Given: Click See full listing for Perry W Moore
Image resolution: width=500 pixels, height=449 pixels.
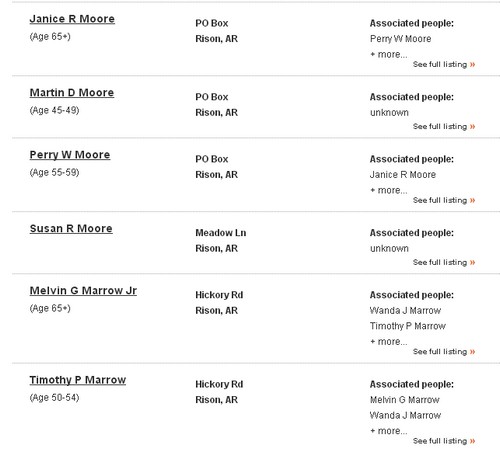Looking at the screenshot, I should pos(444,200).
